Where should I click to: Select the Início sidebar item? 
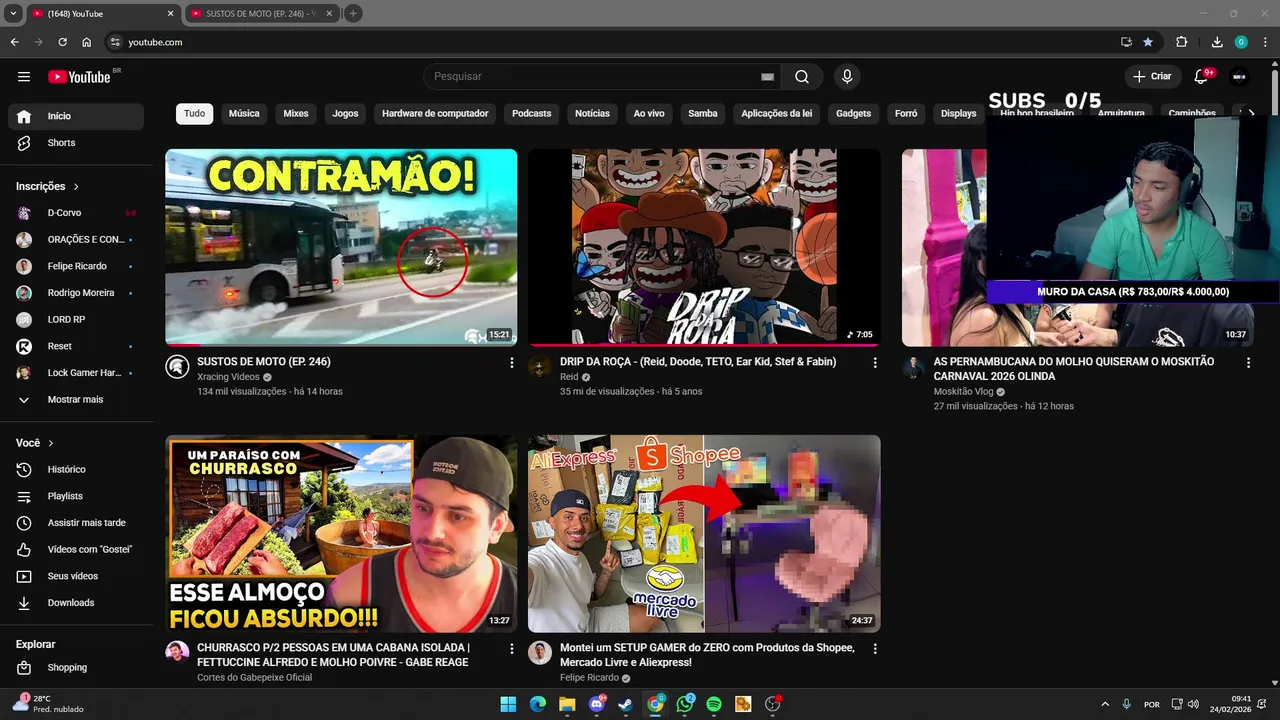point(76,116)
